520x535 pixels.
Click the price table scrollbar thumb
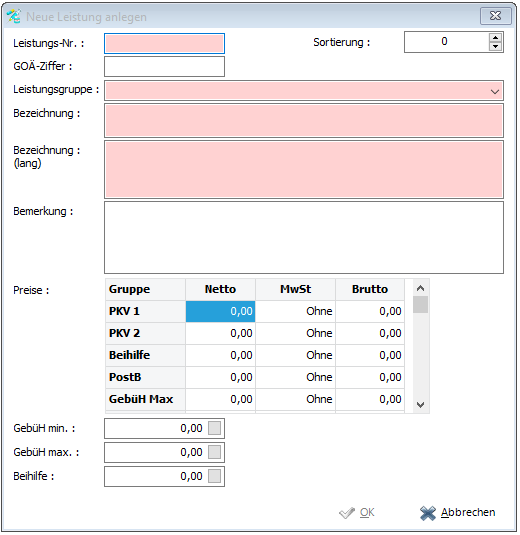click(421, 305)
